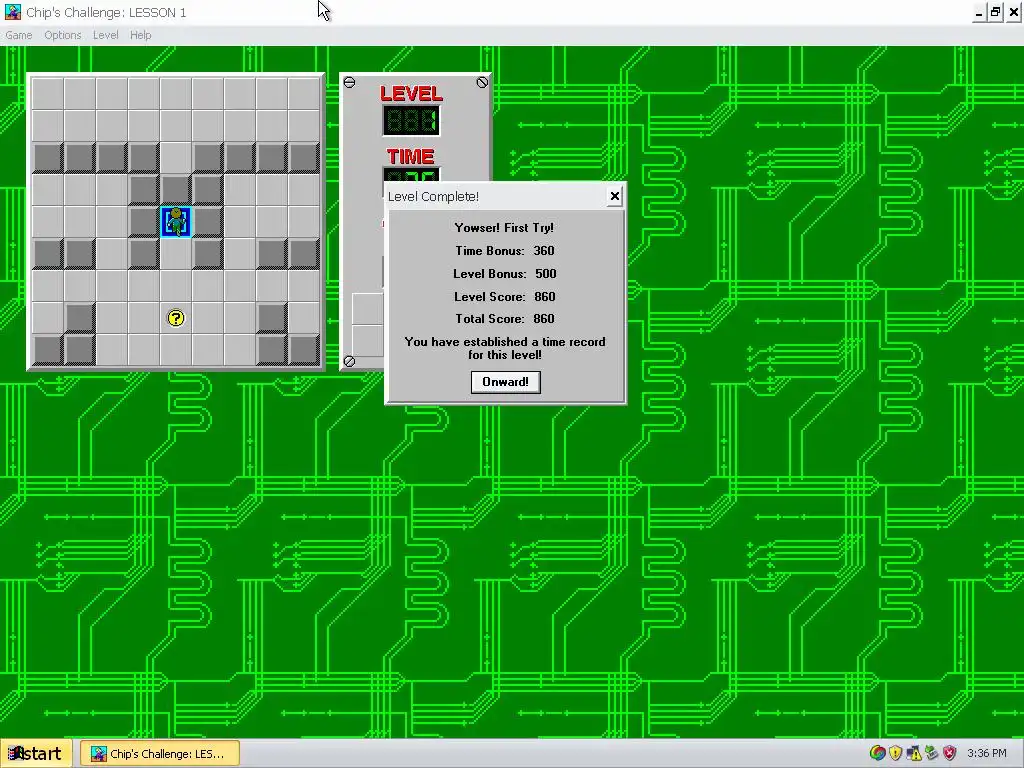The width and height of the screenshot is (1024, 768).
Task: Close the Level Complete dialog
Action: [614, 196]
